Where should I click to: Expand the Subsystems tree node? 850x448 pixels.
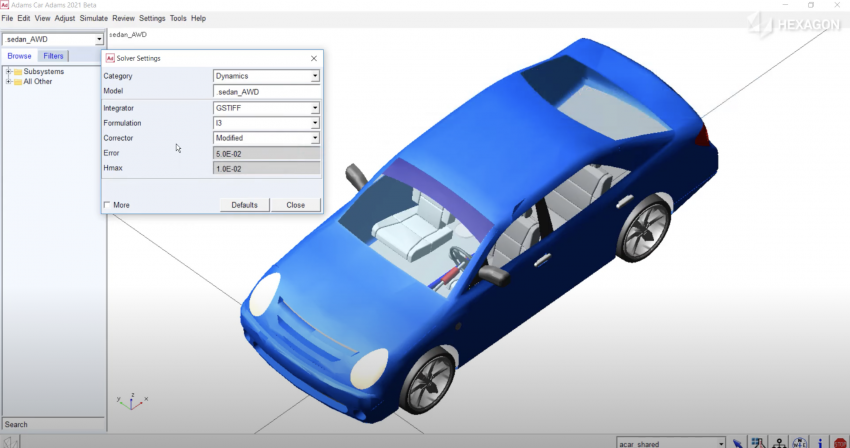point(8,72)
